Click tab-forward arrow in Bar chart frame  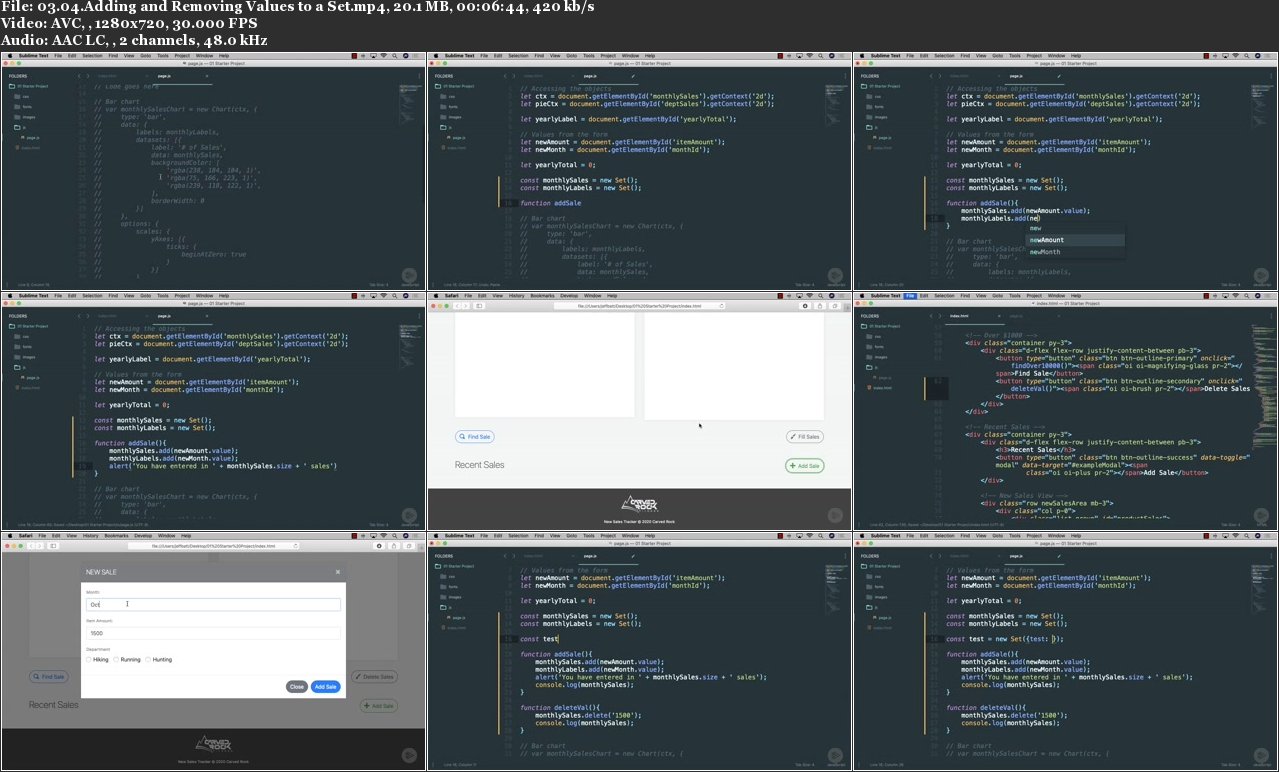coord(90,75)
